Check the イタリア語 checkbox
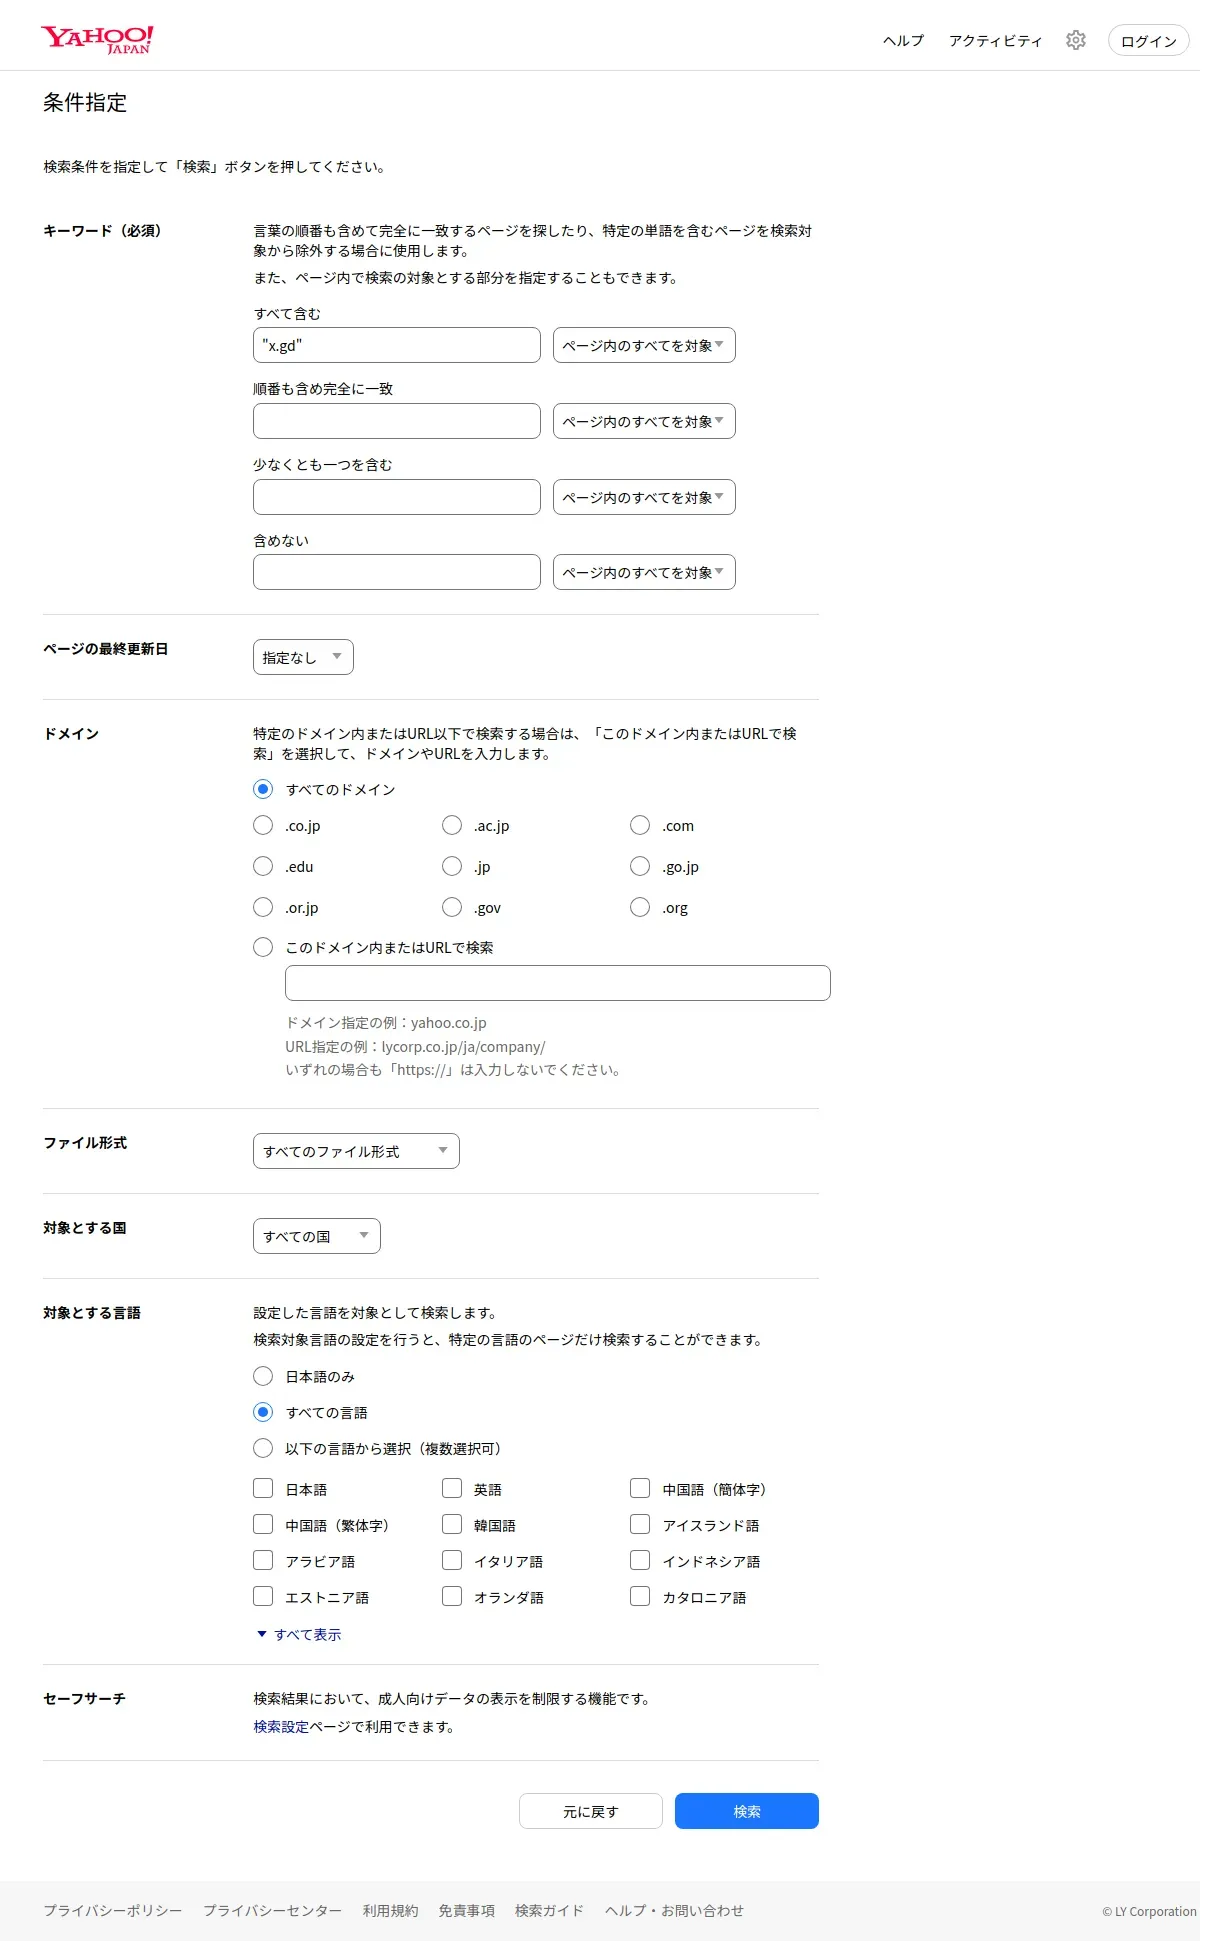This screenshot has height=1941, width=1223. (452, 1560)
